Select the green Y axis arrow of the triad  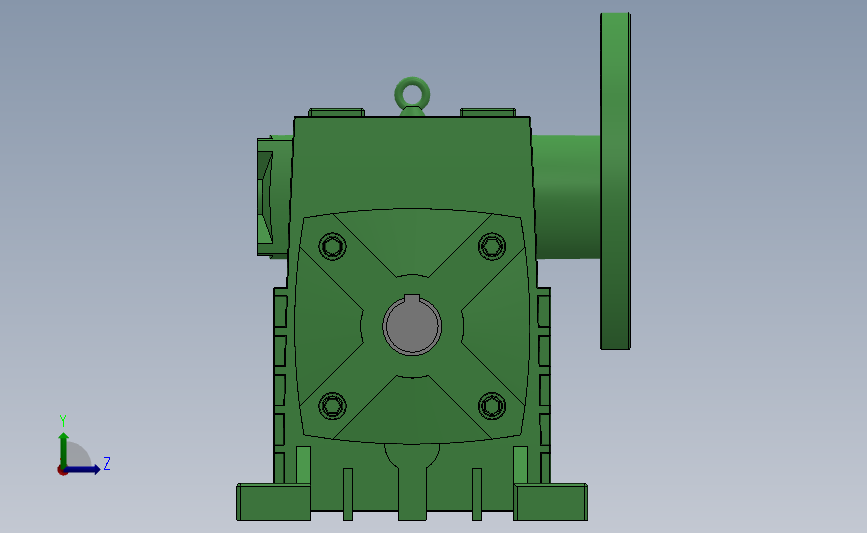click(x=64, y=451)
